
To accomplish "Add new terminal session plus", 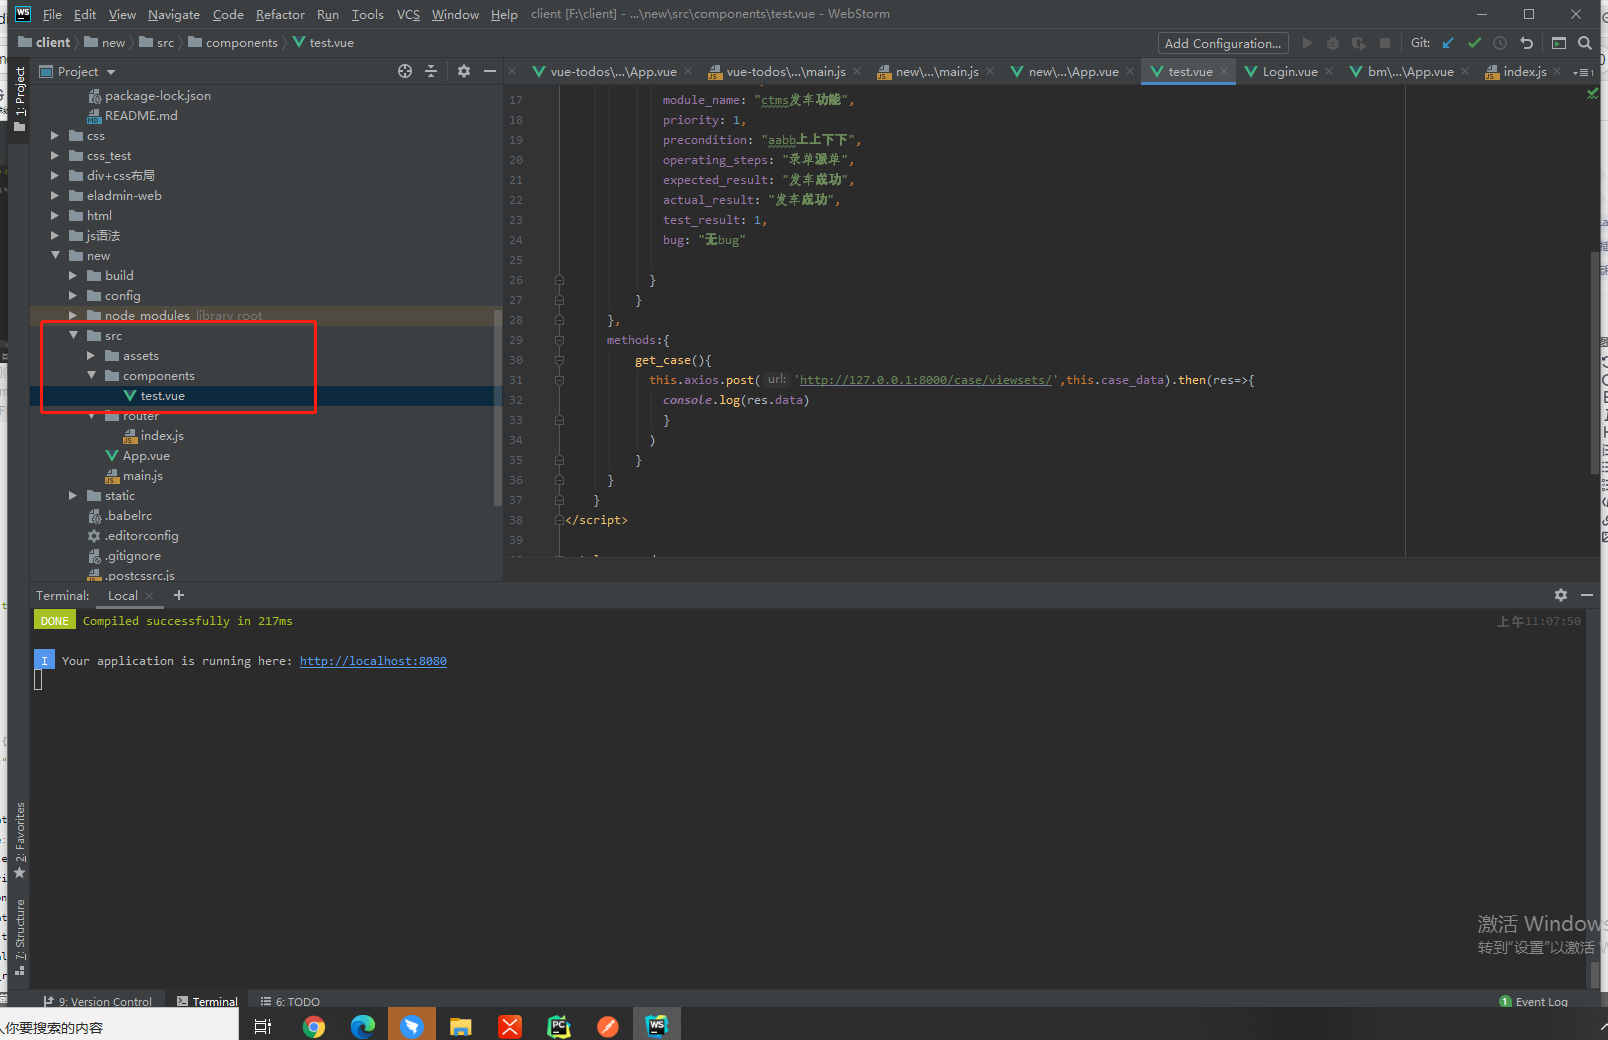I will coord(179,595).
